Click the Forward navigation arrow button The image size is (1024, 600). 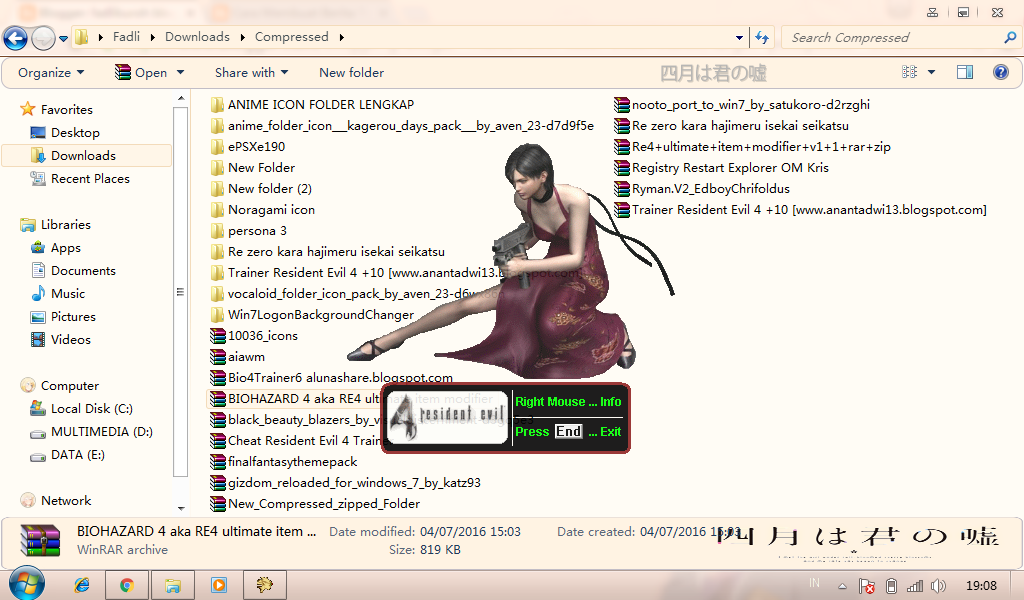pyautogui.click(x=43, y=38)
